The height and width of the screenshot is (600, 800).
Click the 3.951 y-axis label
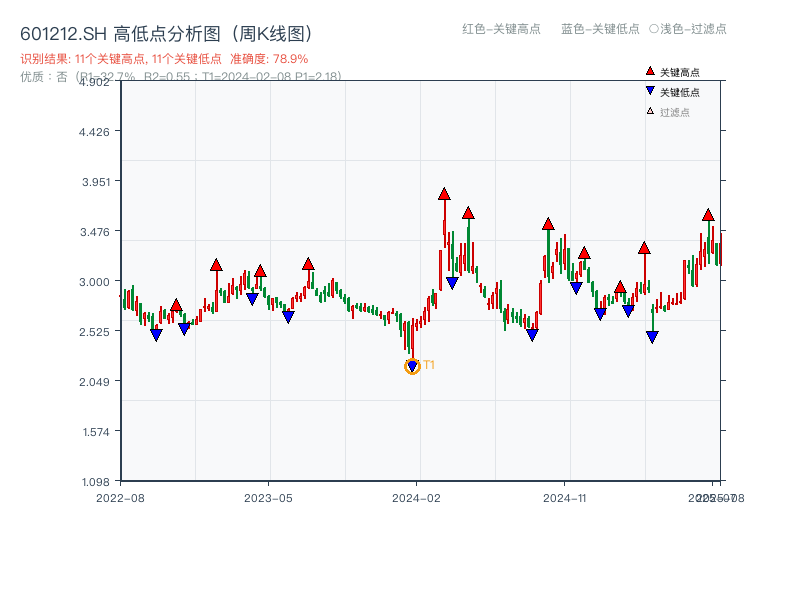click(96, 182)
